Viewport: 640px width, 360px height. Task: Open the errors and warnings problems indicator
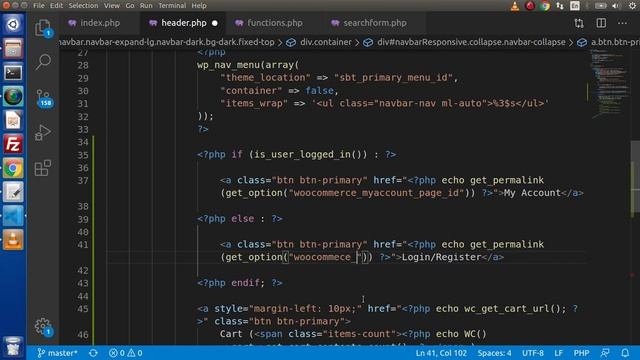point(126,353)
